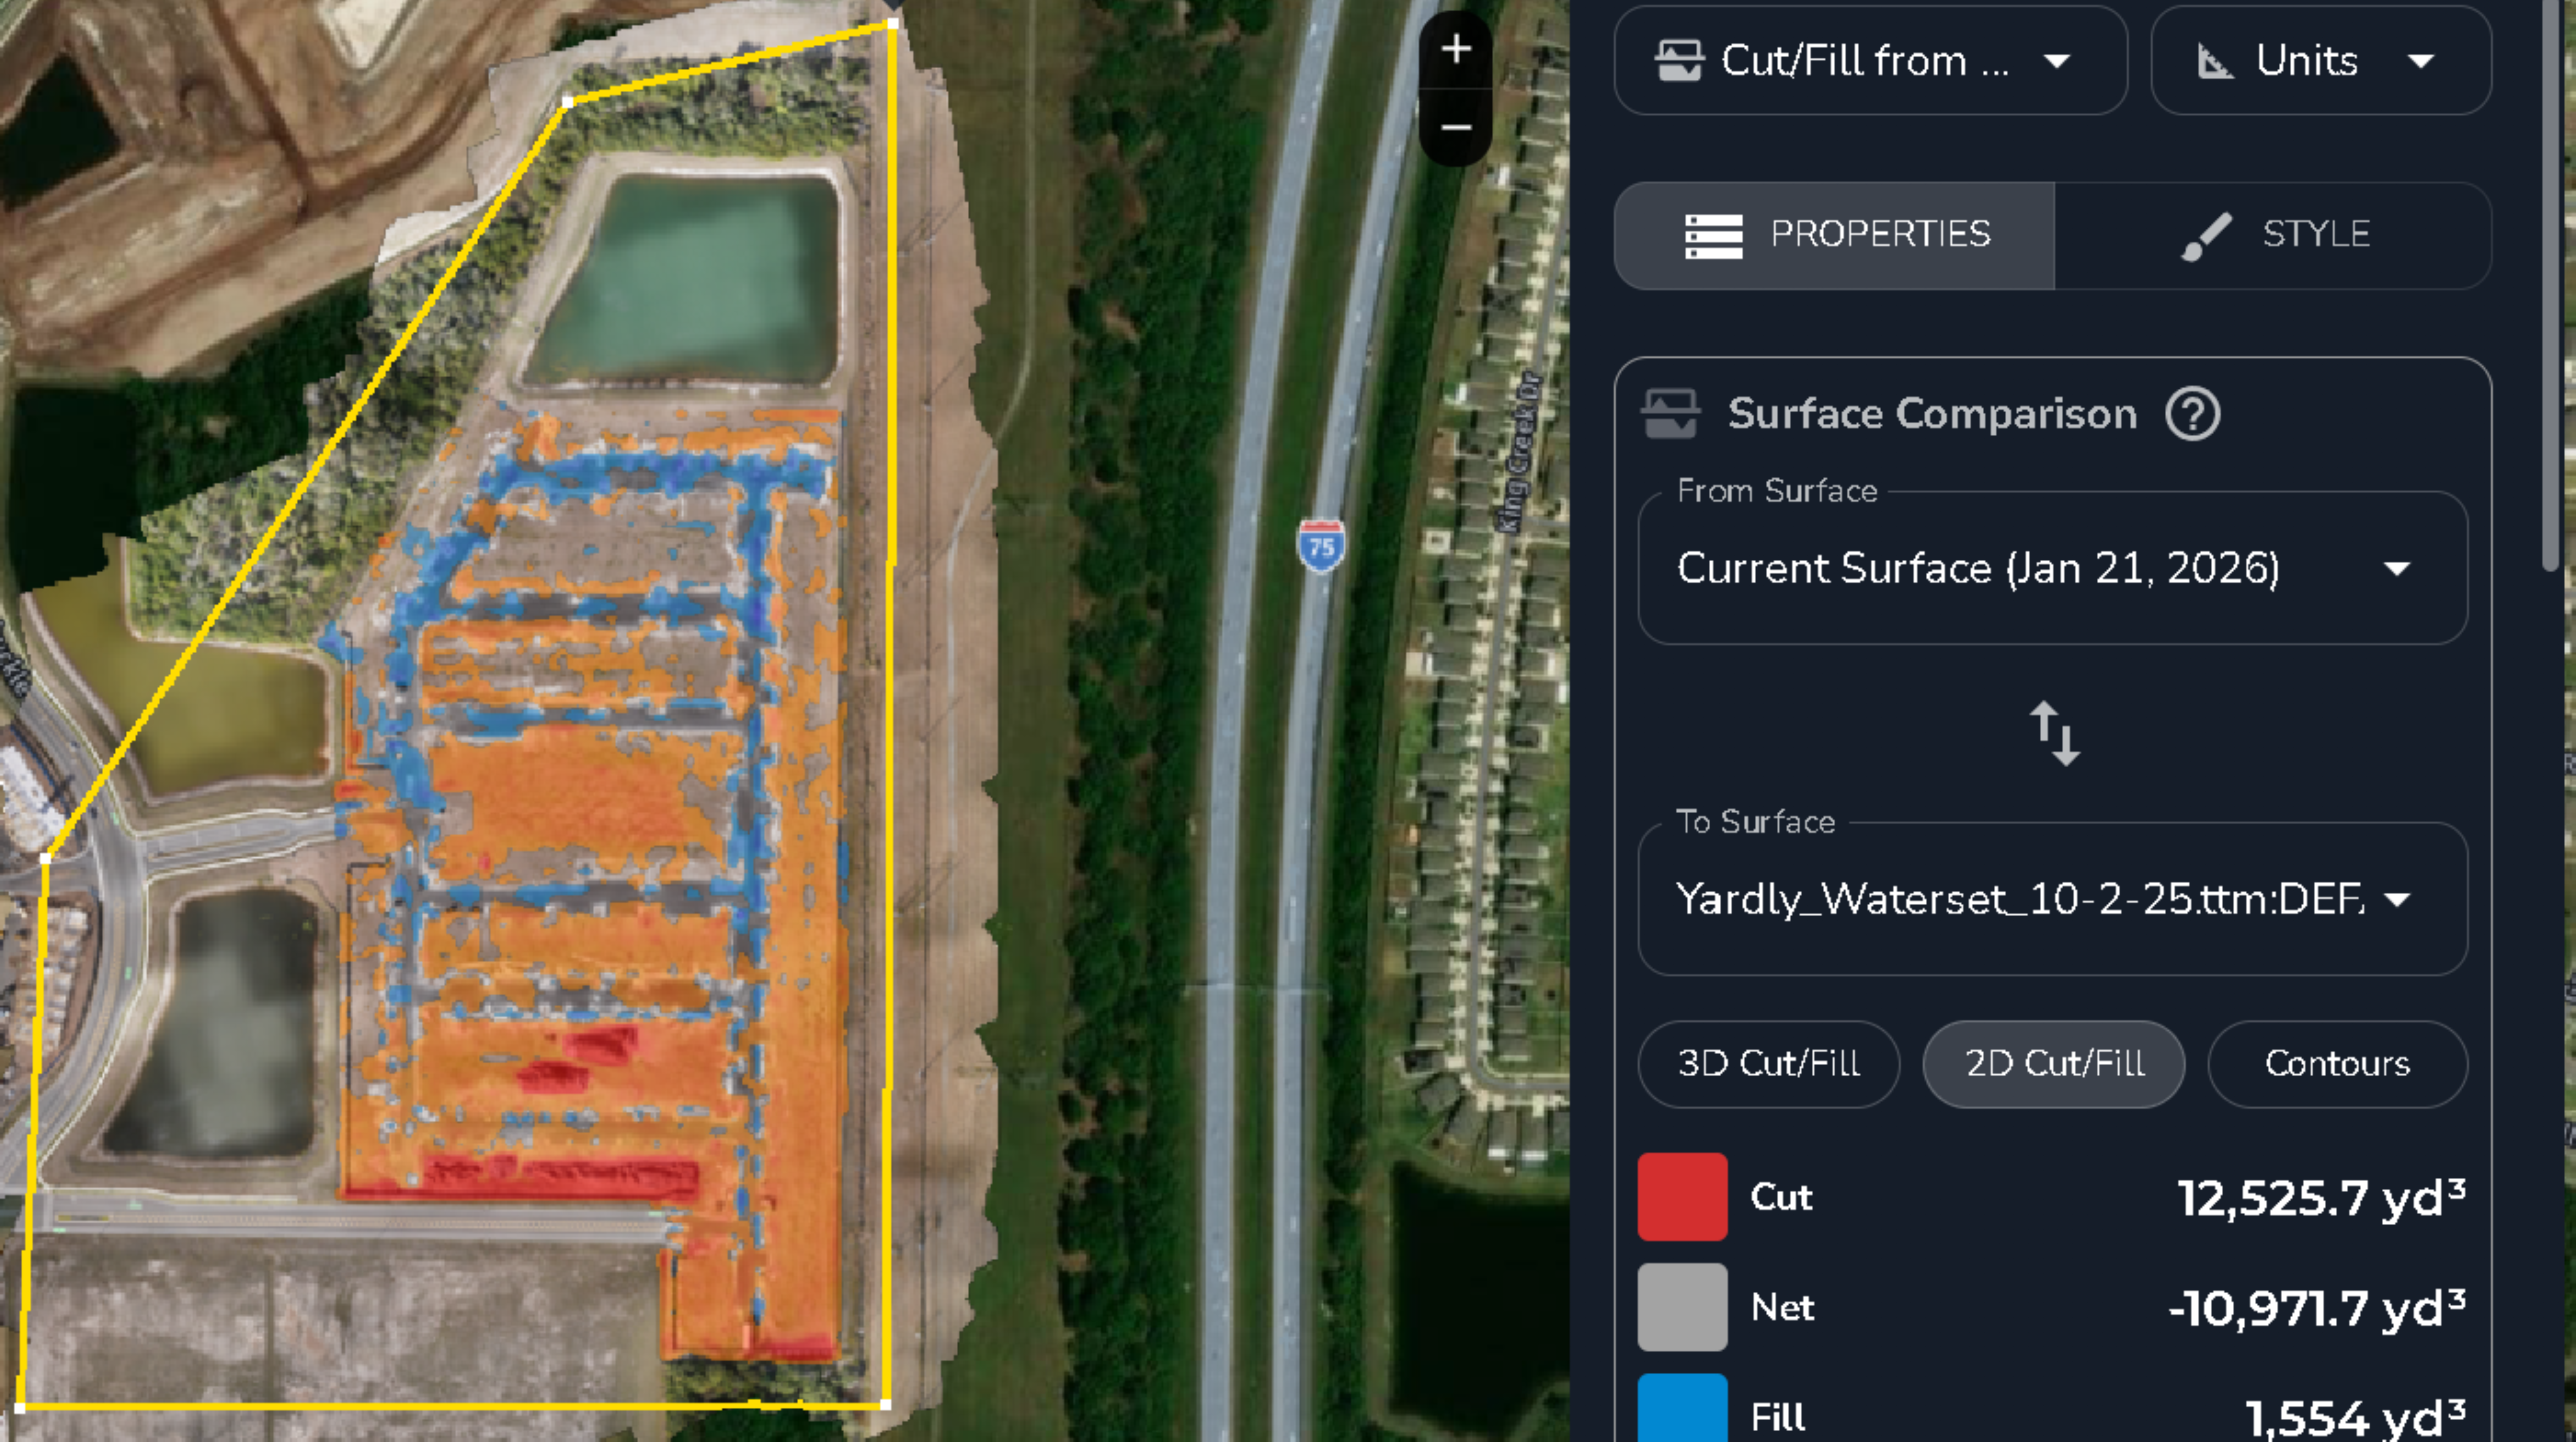Click the Properties list icon
This screenshot has width=2576, height=1442.
click(x=1713, y=235)
